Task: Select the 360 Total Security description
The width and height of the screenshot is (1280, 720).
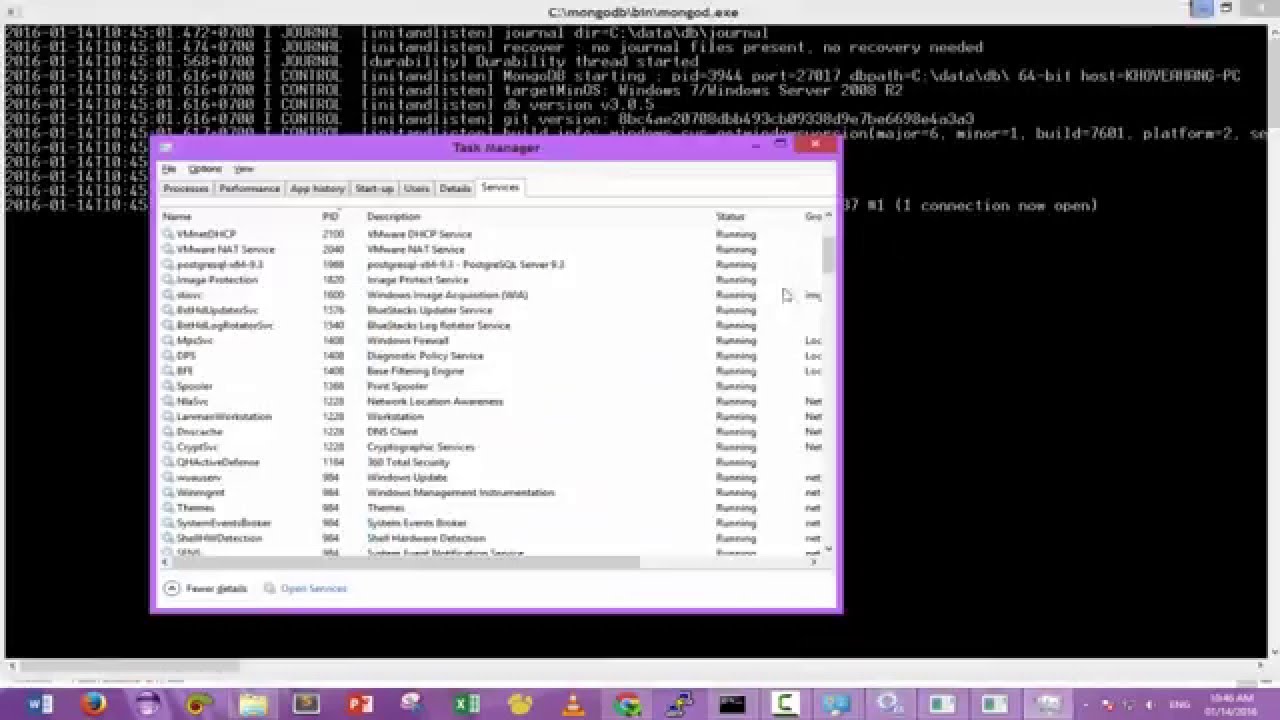Action: click(x=408, y=462)
